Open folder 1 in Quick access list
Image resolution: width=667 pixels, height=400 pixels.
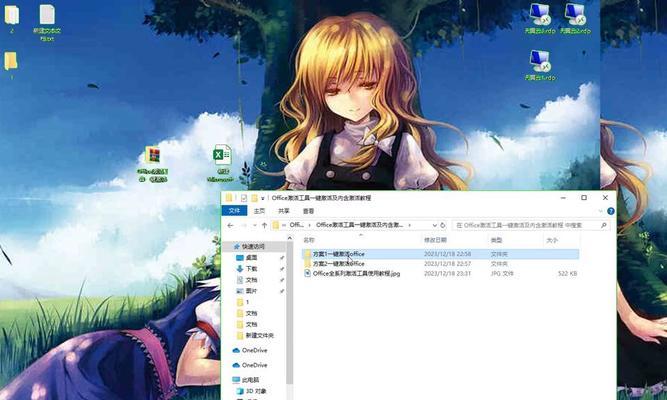pyautogui.click(x=247, y=302)
